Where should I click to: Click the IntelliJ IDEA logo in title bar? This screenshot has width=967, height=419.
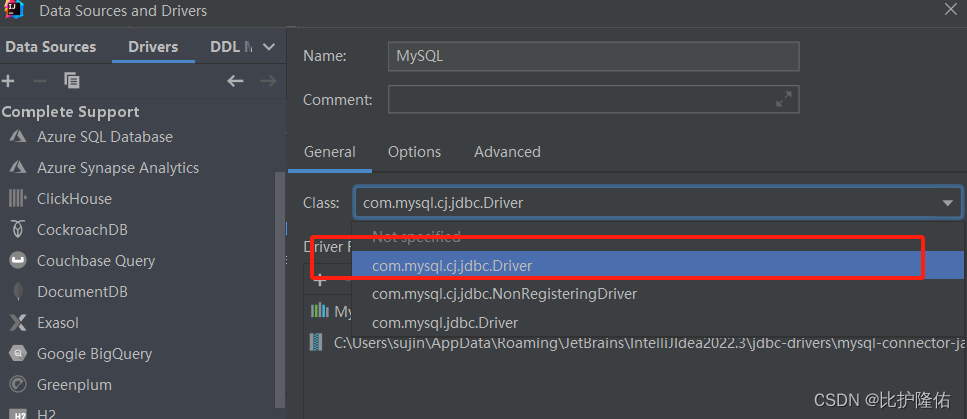[x=14, y=10]
